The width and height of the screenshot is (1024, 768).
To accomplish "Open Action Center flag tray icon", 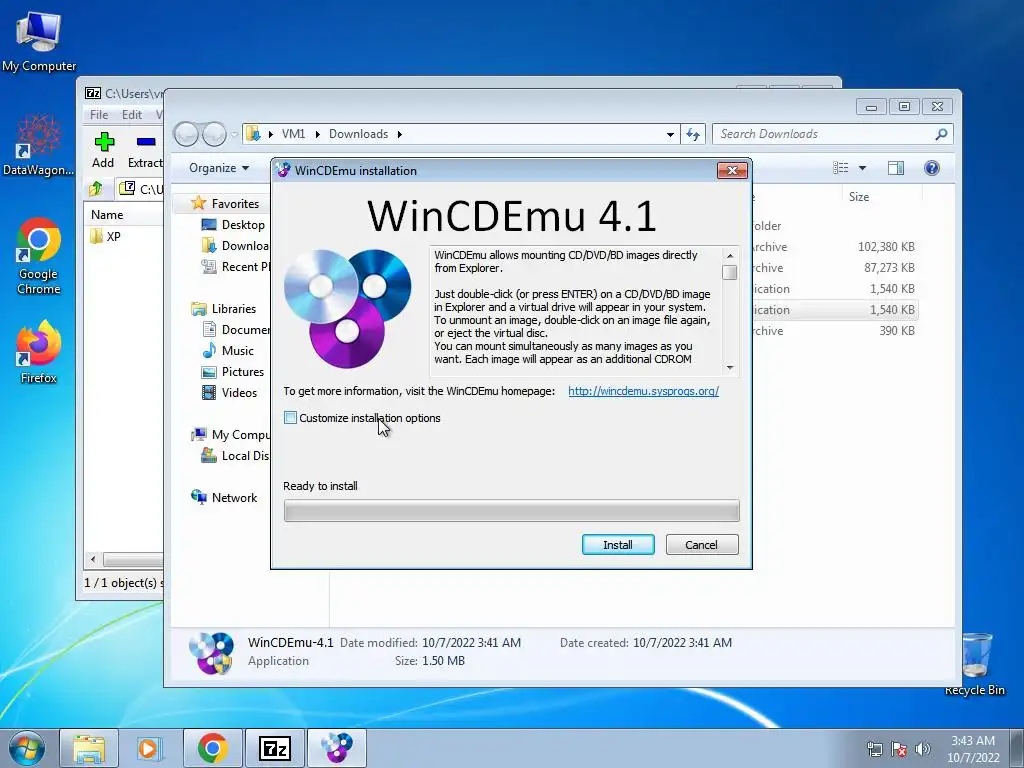I will pyautogui.click(x=899, y=749).
